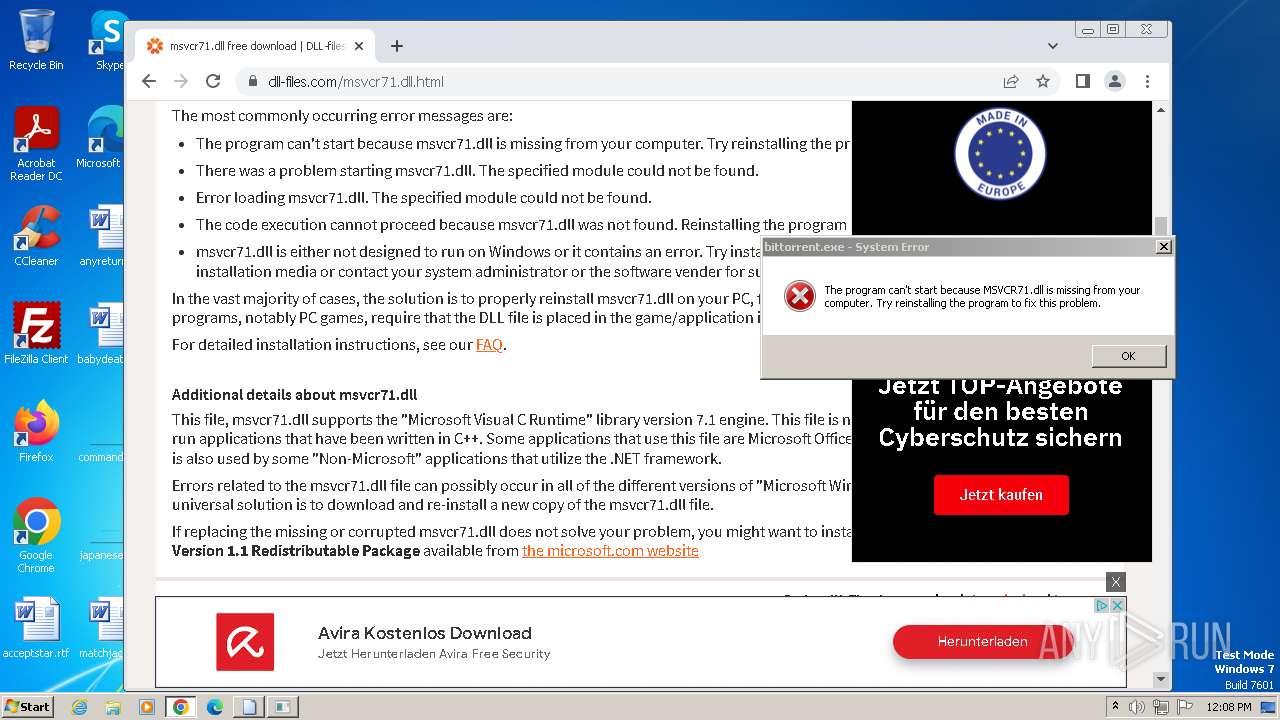Launch Firefox from the desktop

tap(36, 432)
